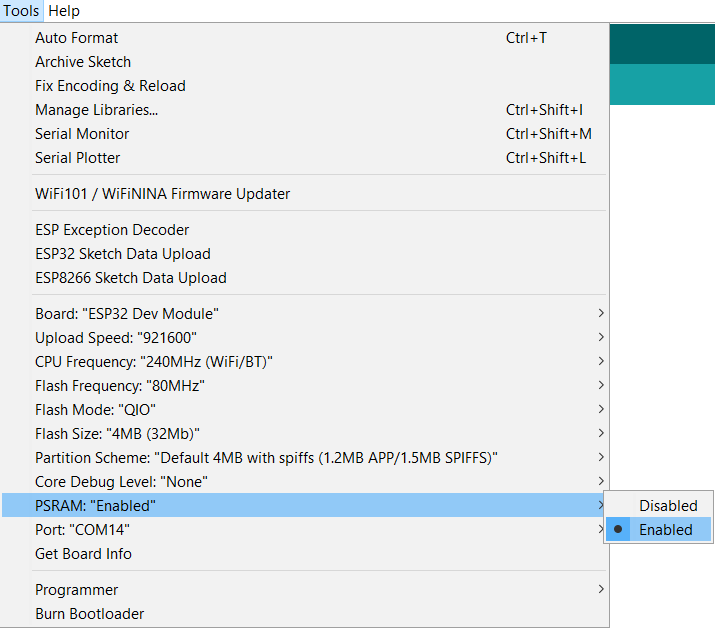Open WiFi101 / WiFiNINA Firmware Updater
The image size is (715, 630).
click(x=162, y=194)
